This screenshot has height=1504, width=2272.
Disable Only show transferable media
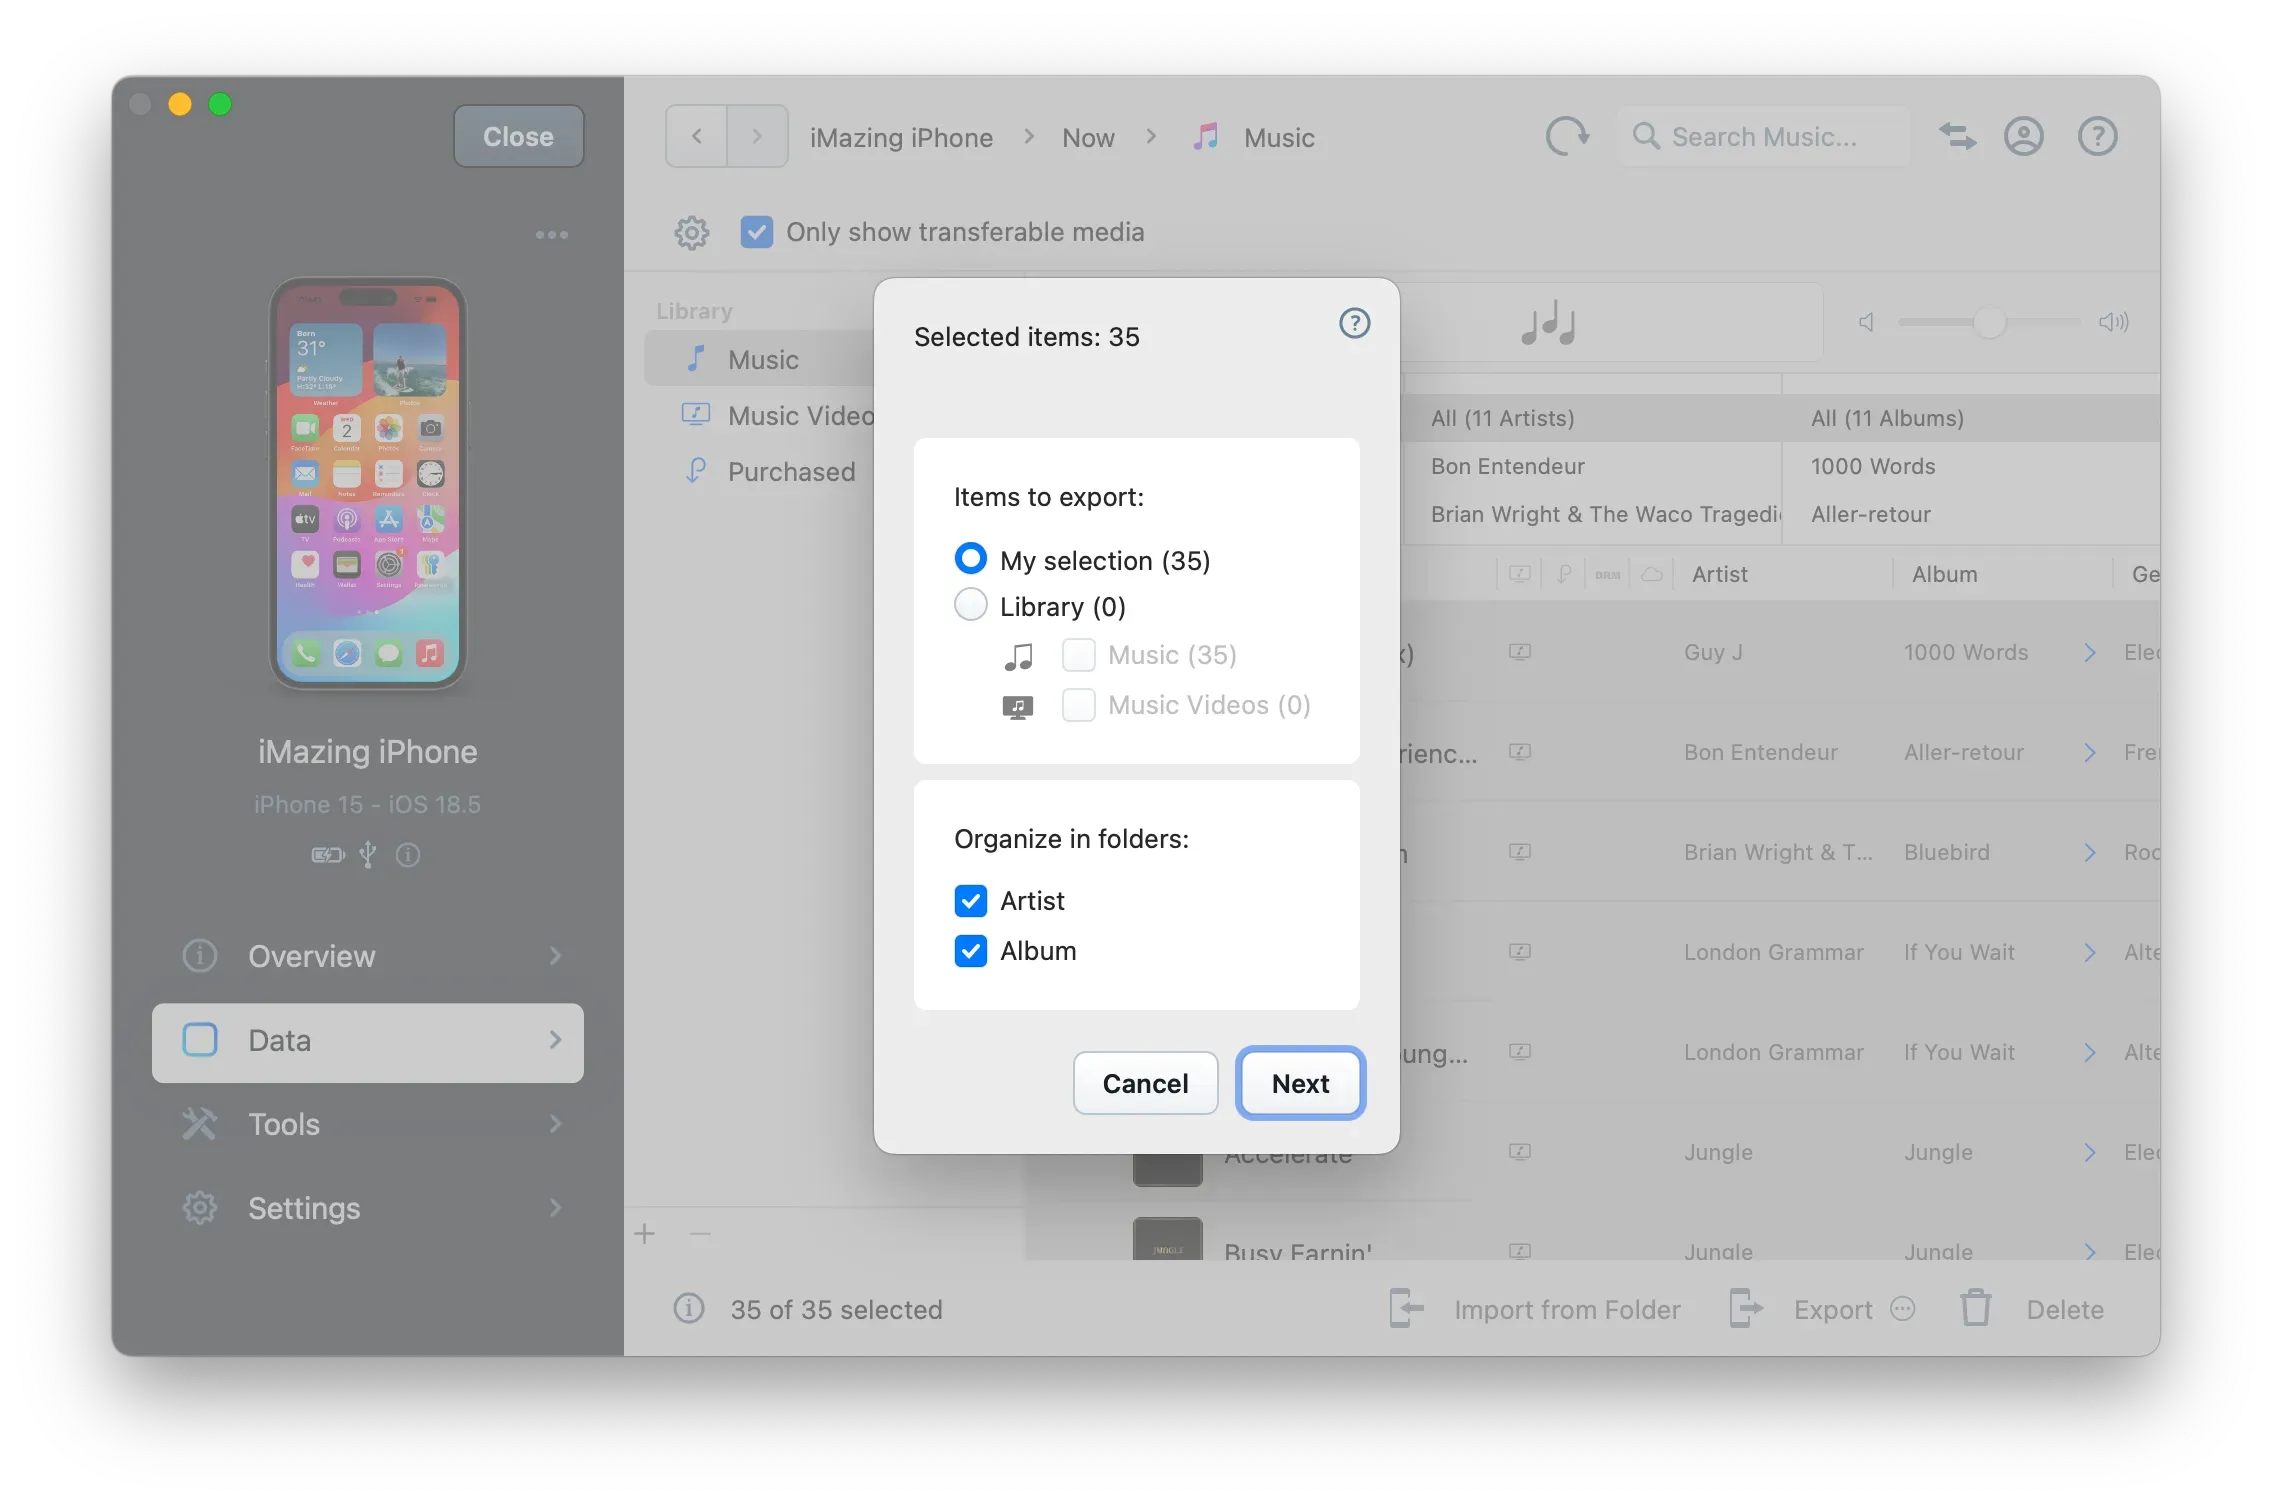click(x=757, y=232)
